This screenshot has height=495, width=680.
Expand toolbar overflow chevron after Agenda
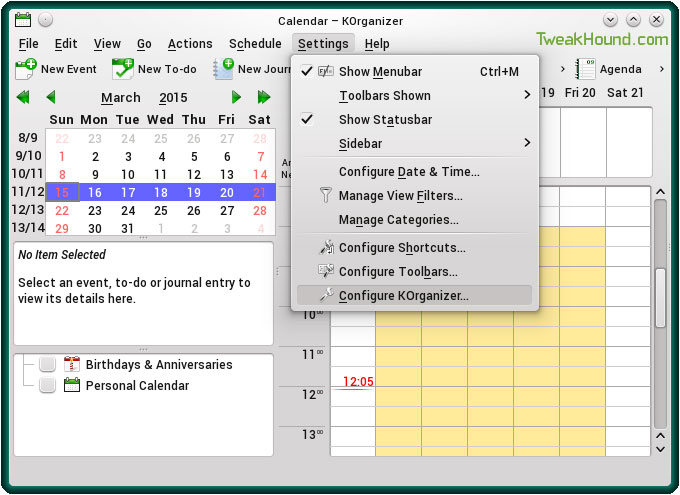point(661,69)
